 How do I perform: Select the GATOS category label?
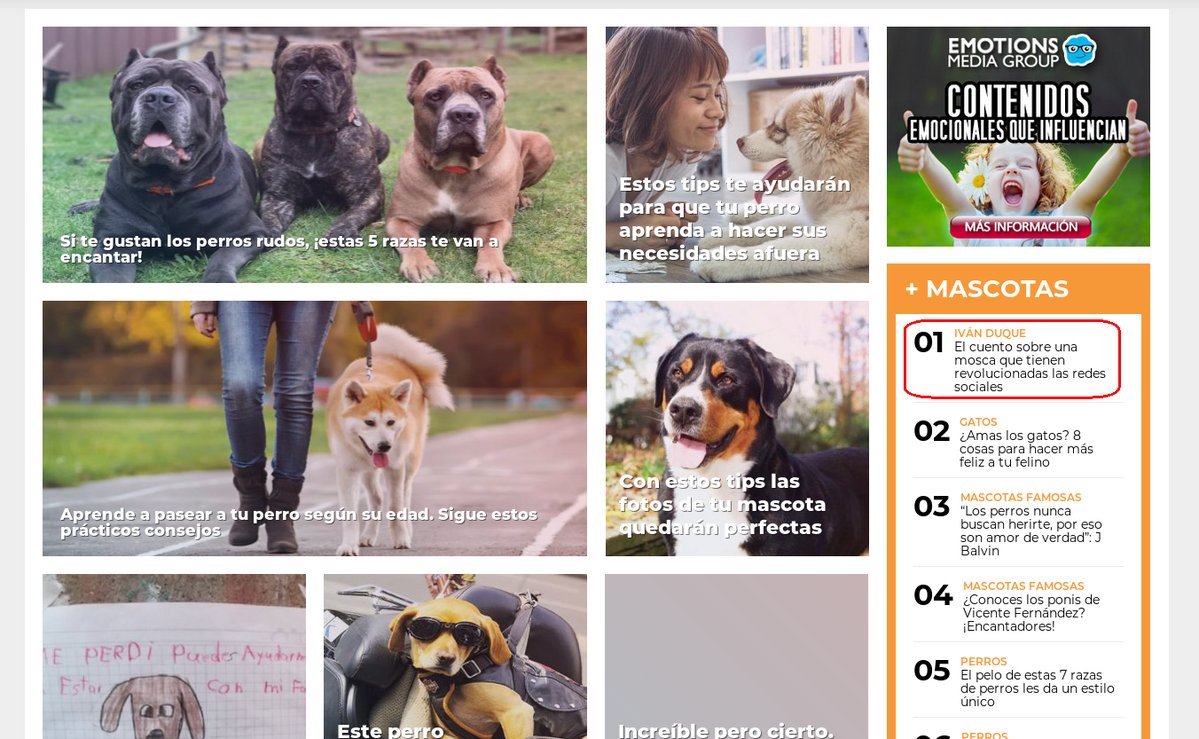pyautogui.click(x=978, y=422)
